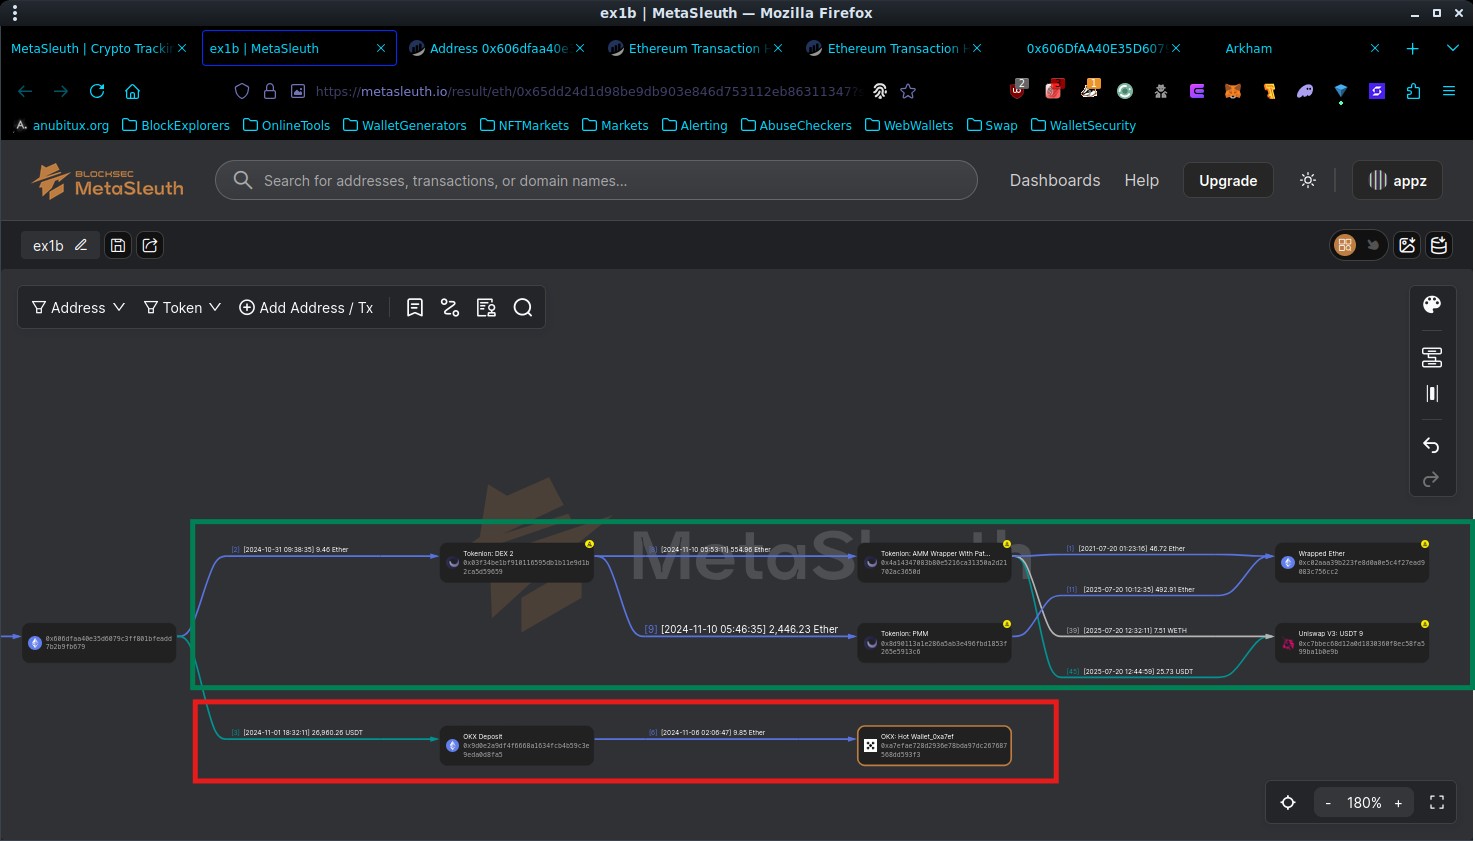Open the Dashboards menu item
Screen dimensions: 1475x841
tap(1055, 180)
